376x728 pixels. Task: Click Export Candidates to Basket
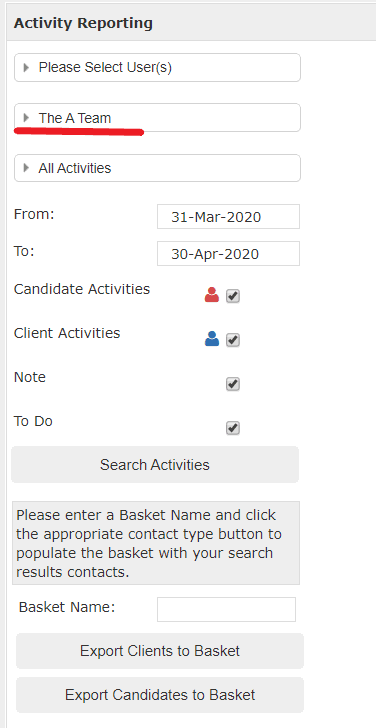click(160, 695)
